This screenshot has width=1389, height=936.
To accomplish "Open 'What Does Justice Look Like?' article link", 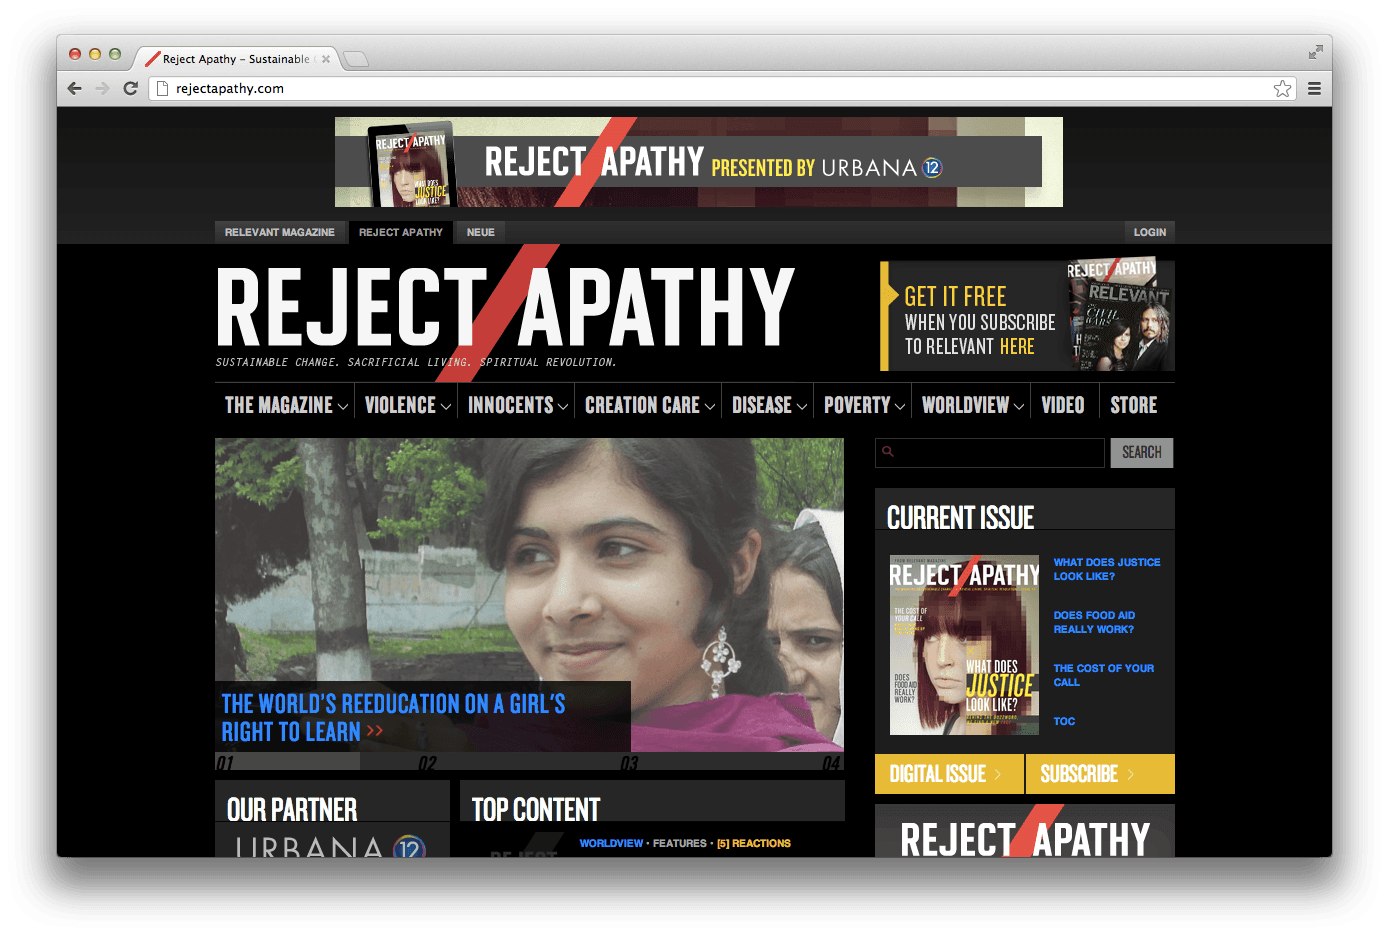I will click(1107, 569).
